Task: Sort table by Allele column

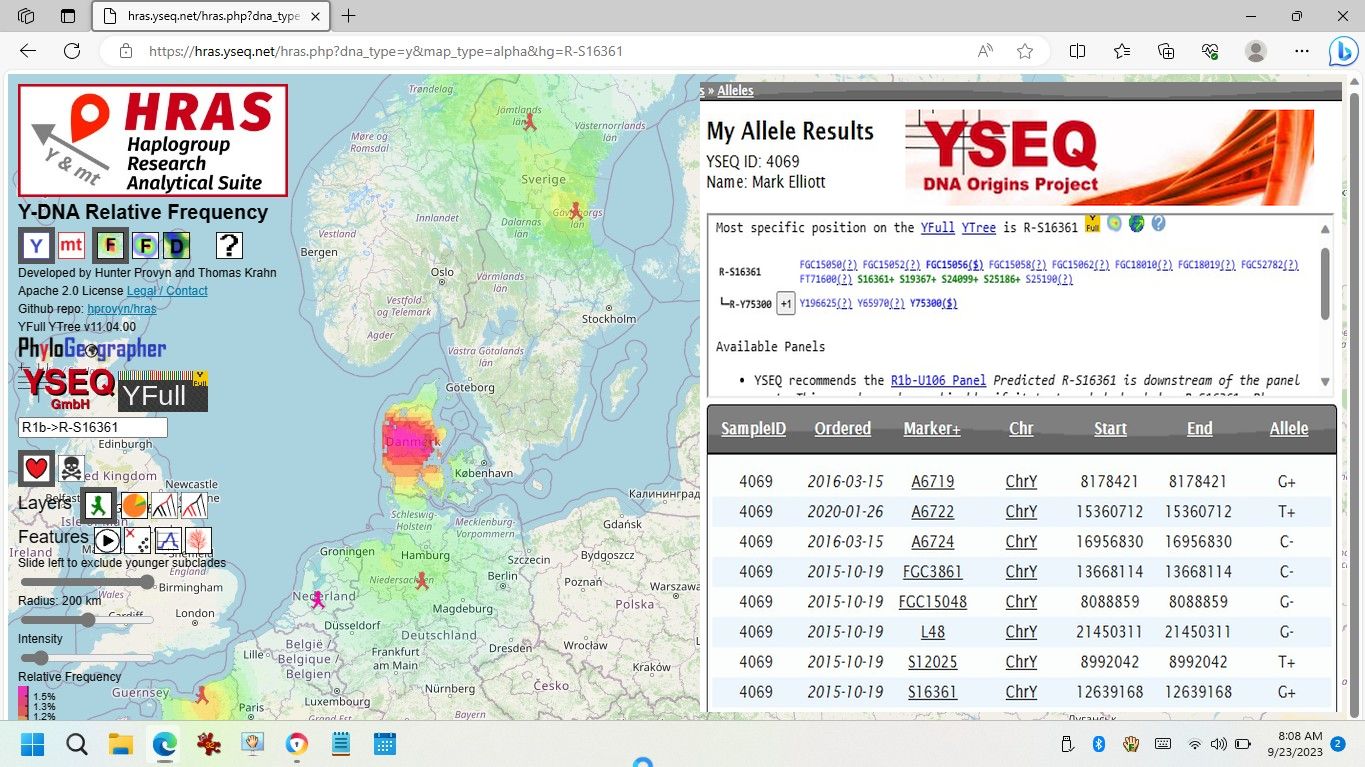Action: 1289,428
